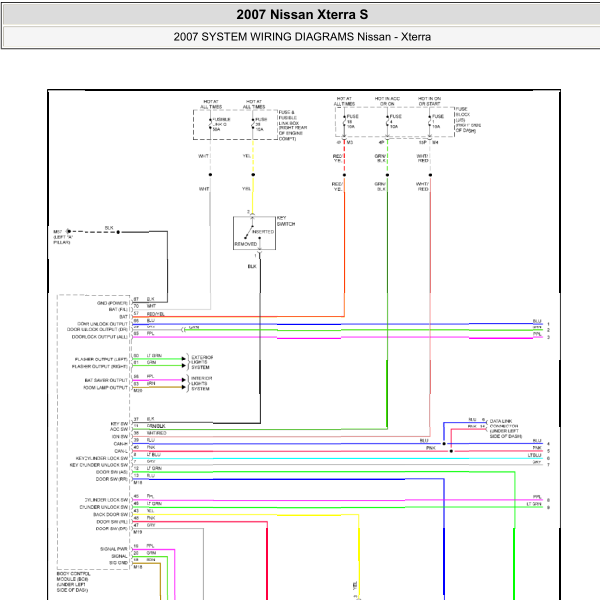Select the BACK DOOR SW label
Image resolution: width=600 pixels, height=600 pixels.
(x=111, y=515)
